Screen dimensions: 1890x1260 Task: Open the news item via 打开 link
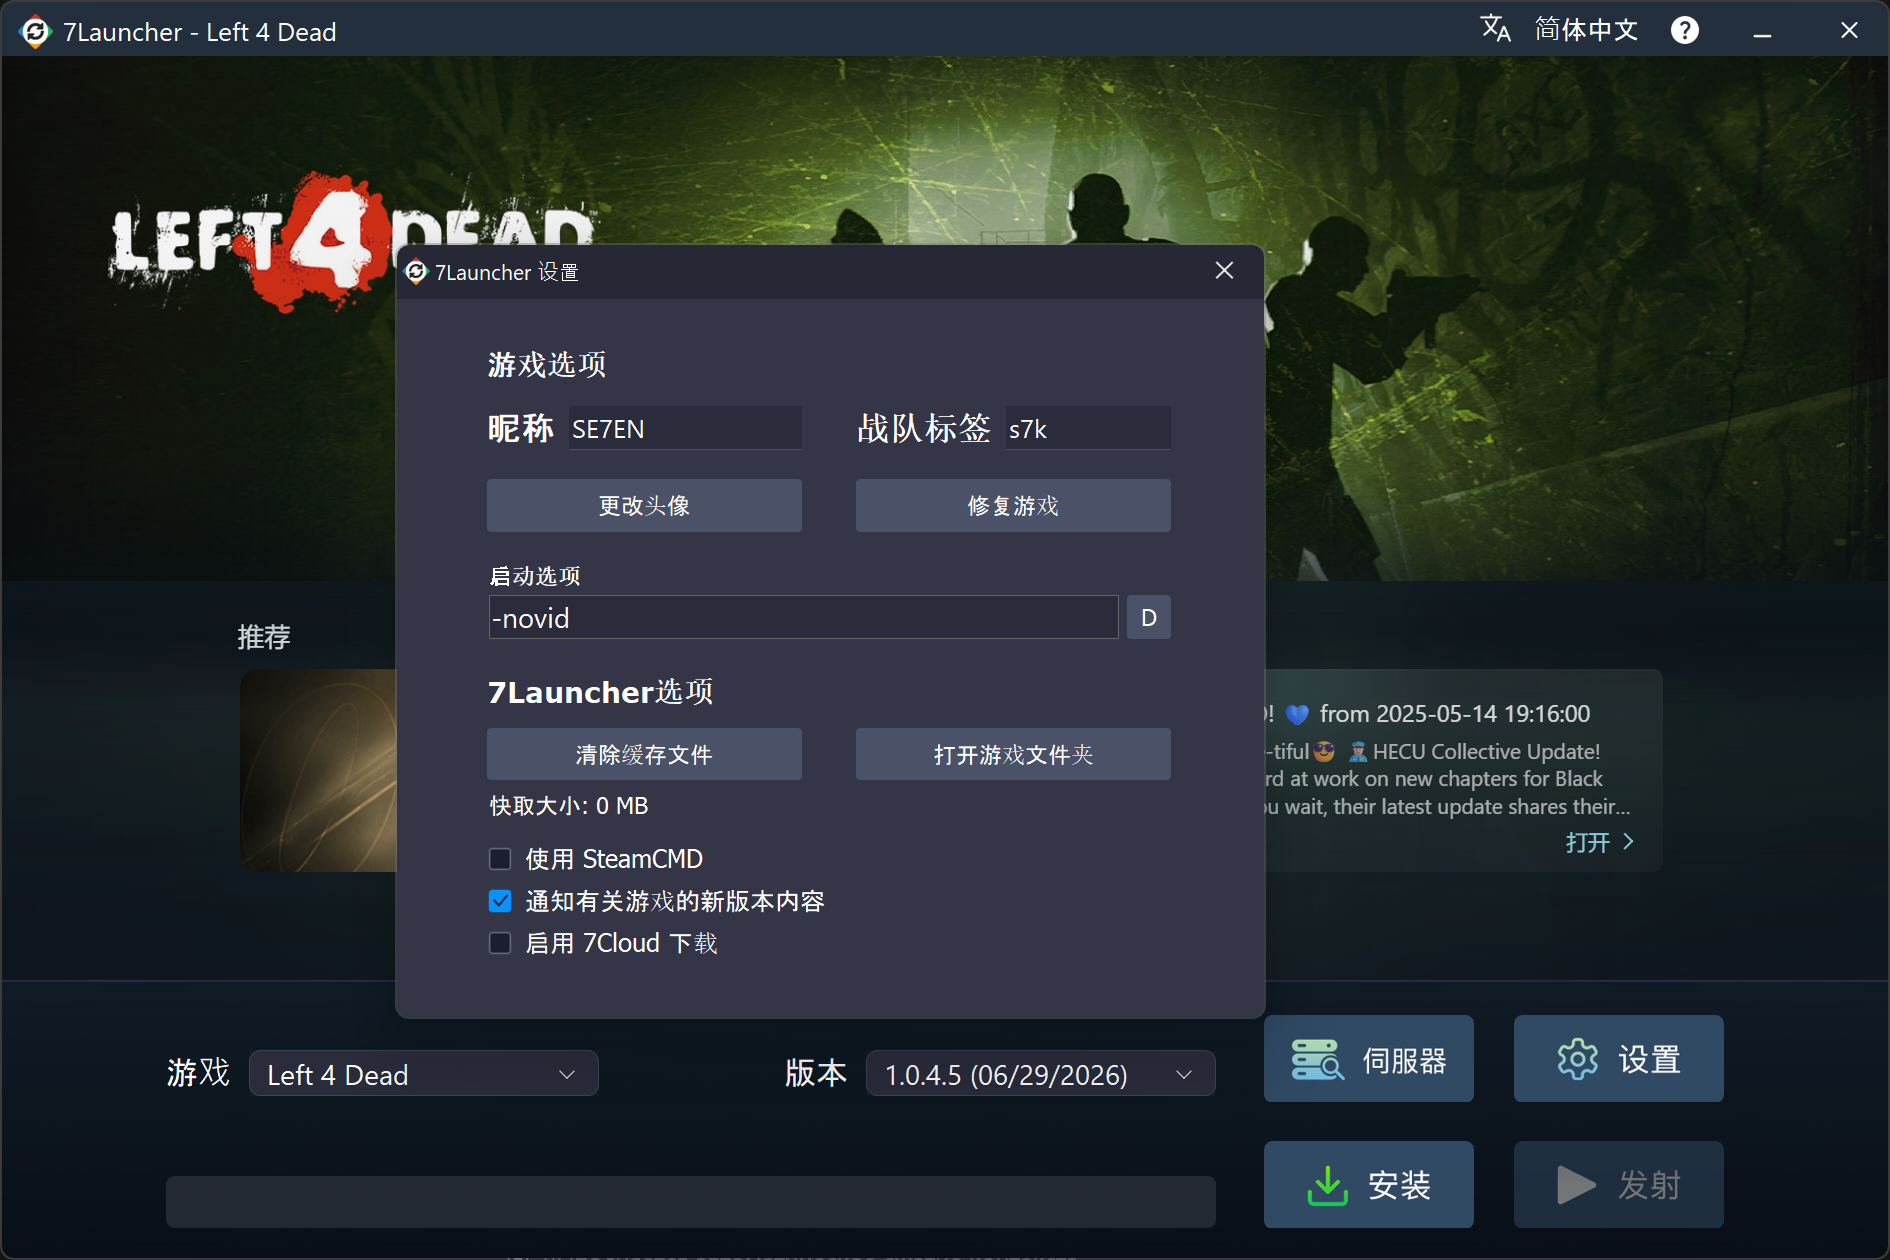(1600, 842)
